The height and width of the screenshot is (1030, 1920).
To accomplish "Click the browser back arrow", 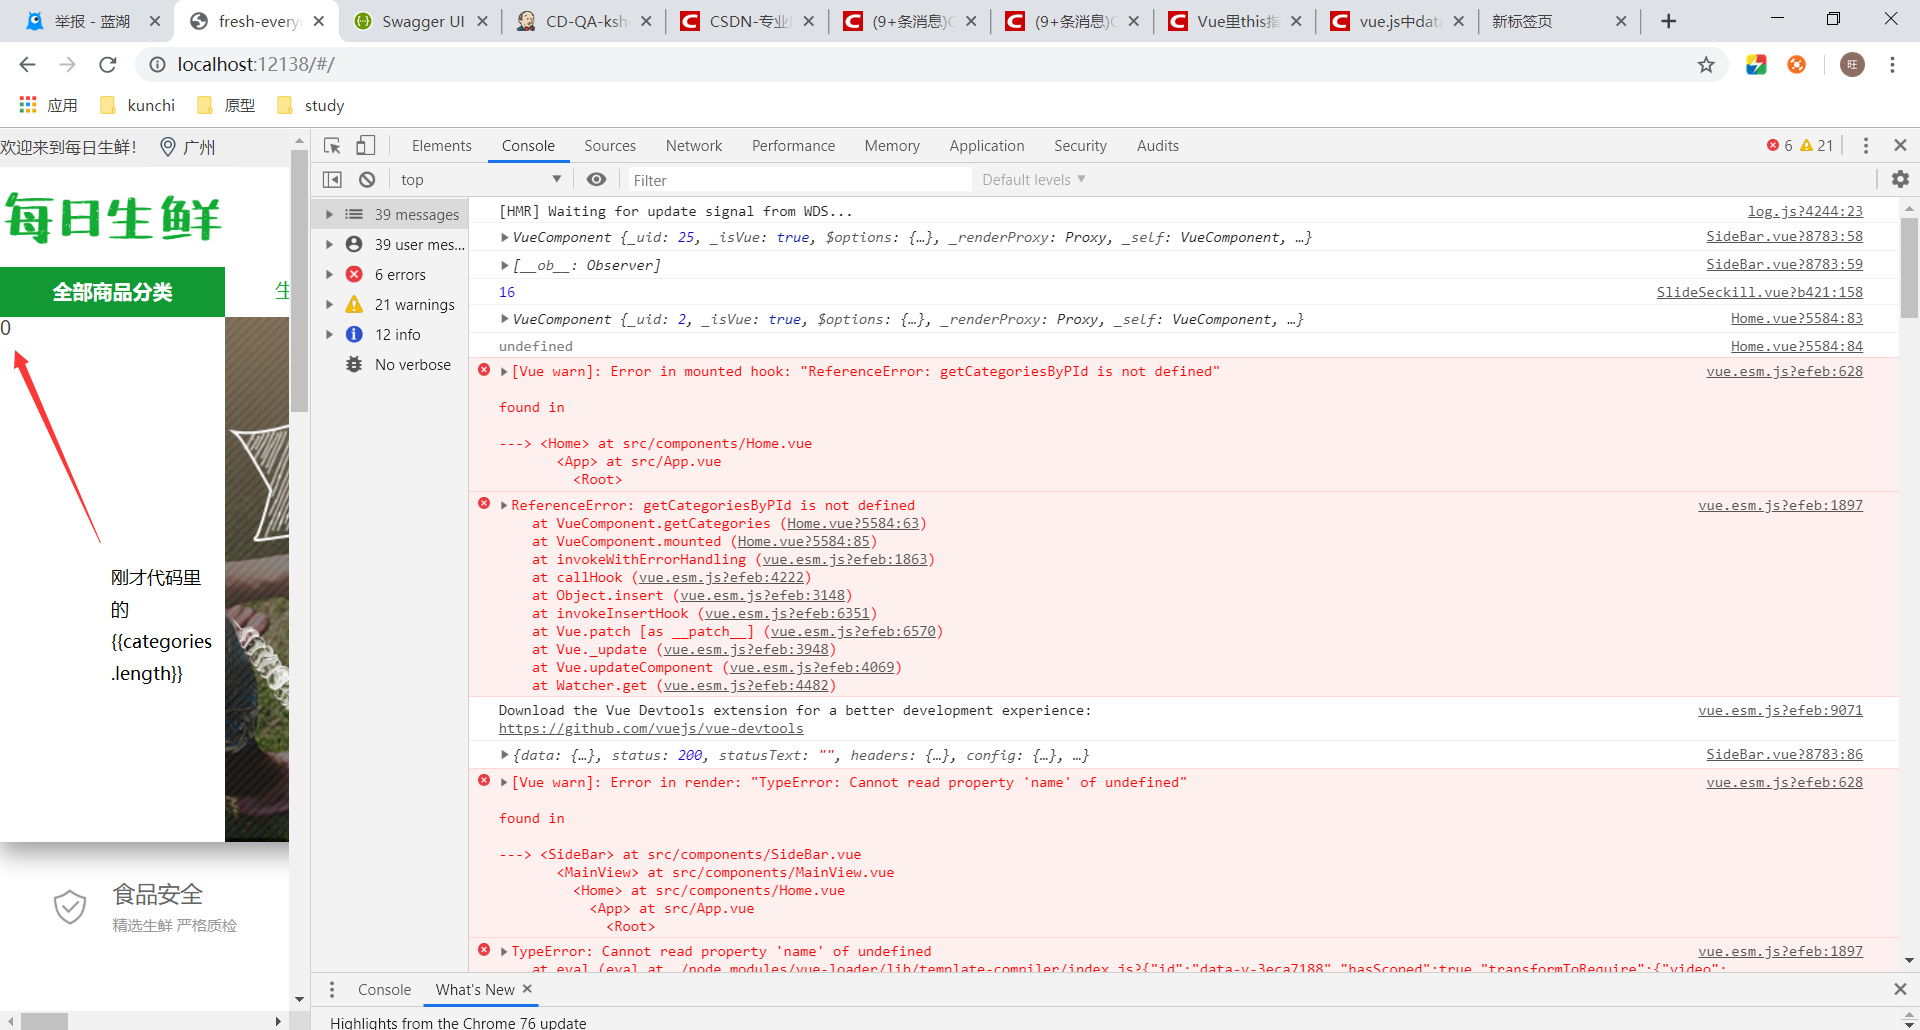I will pos(27,65).
